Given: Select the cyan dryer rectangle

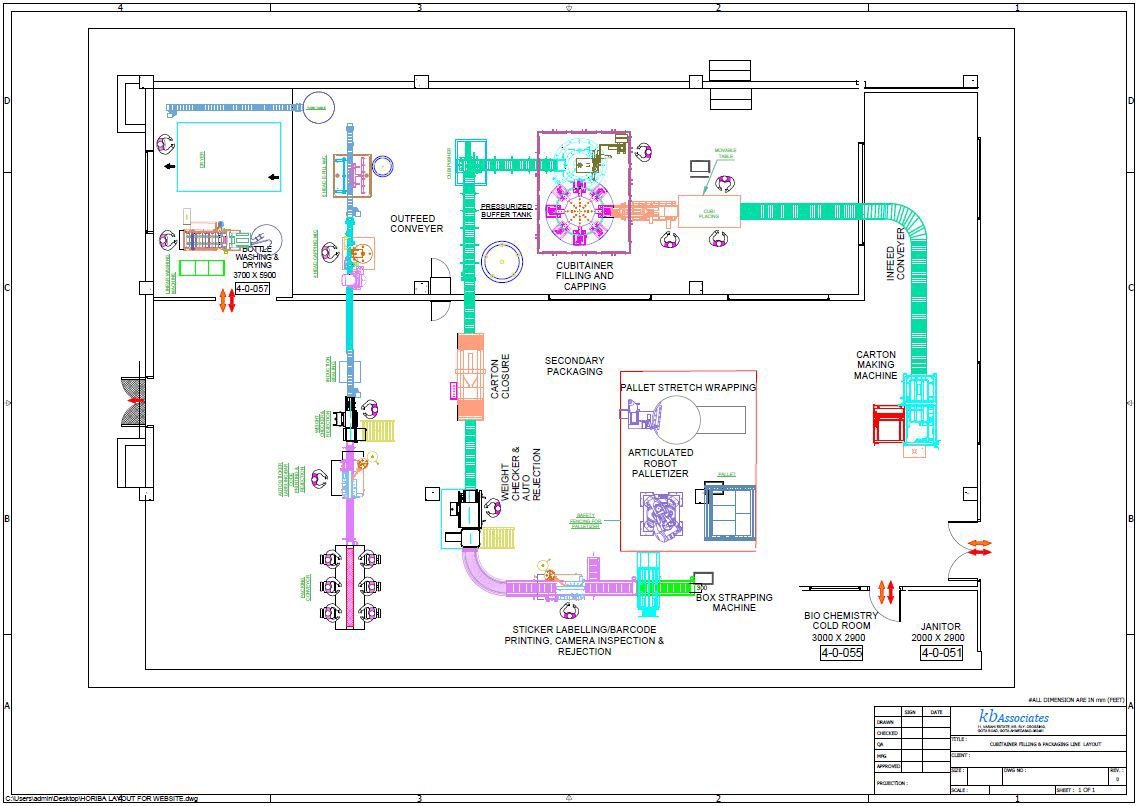Looking at the screenshot, I should click(x=229, y=156).
